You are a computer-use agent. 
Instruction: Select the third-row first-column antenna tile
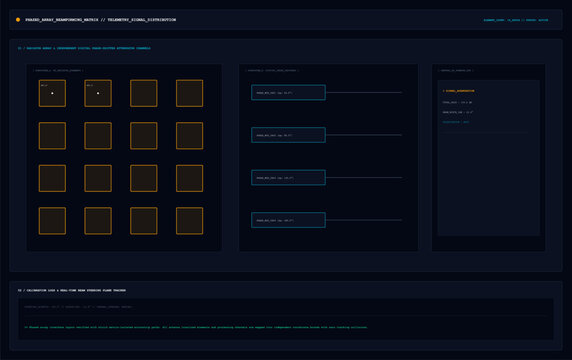click(x=52, y=178)
